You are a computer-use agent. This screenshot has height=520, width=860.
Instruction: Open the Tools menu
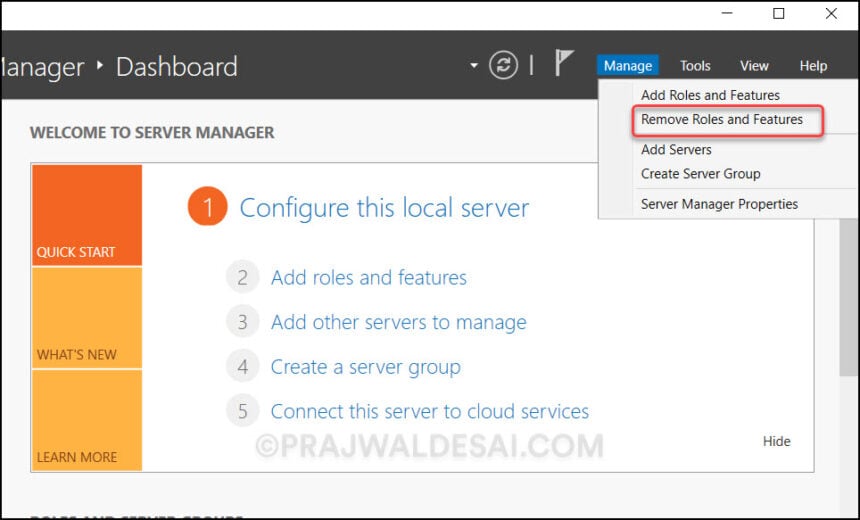click(695, 66)
